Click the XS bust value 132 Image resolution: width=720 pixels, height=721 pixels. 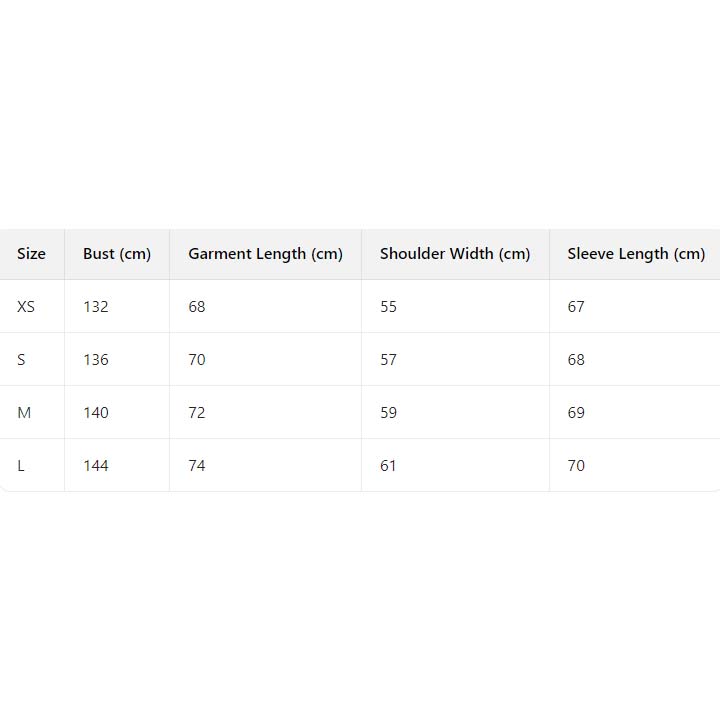96,307
